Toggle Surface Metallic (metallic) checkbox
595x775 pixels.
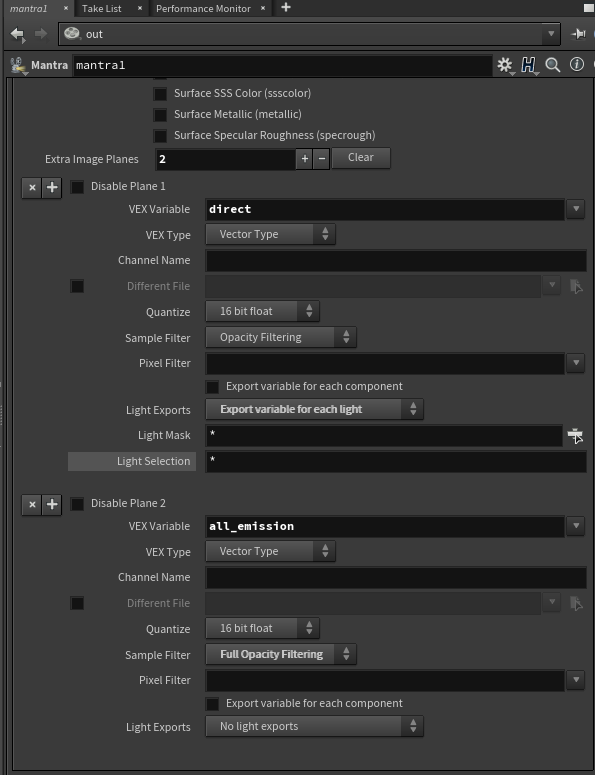160,115
